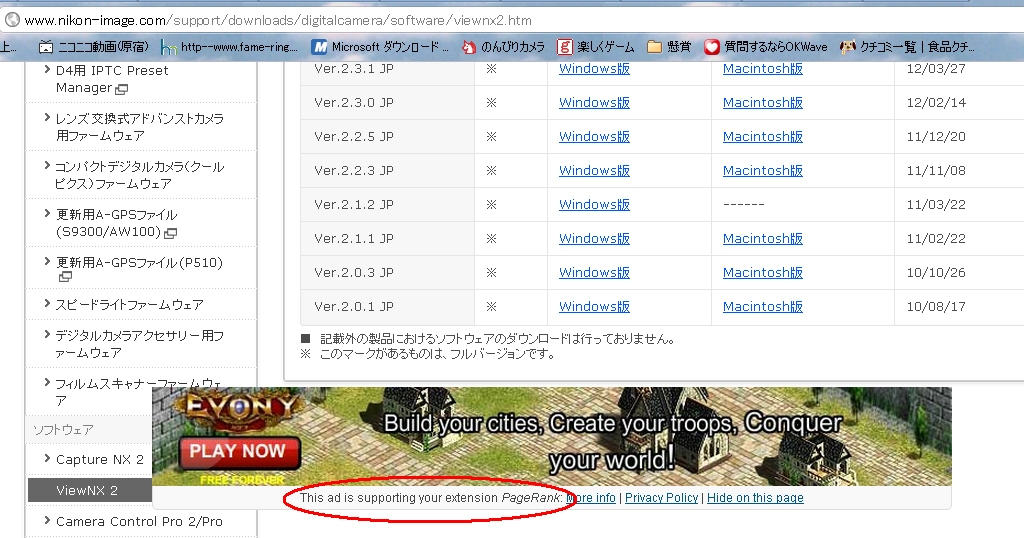1024x538 pixels.
Task: Open D4用 IPTC Preset Manager sidebar link
Action: pos(112,79)
